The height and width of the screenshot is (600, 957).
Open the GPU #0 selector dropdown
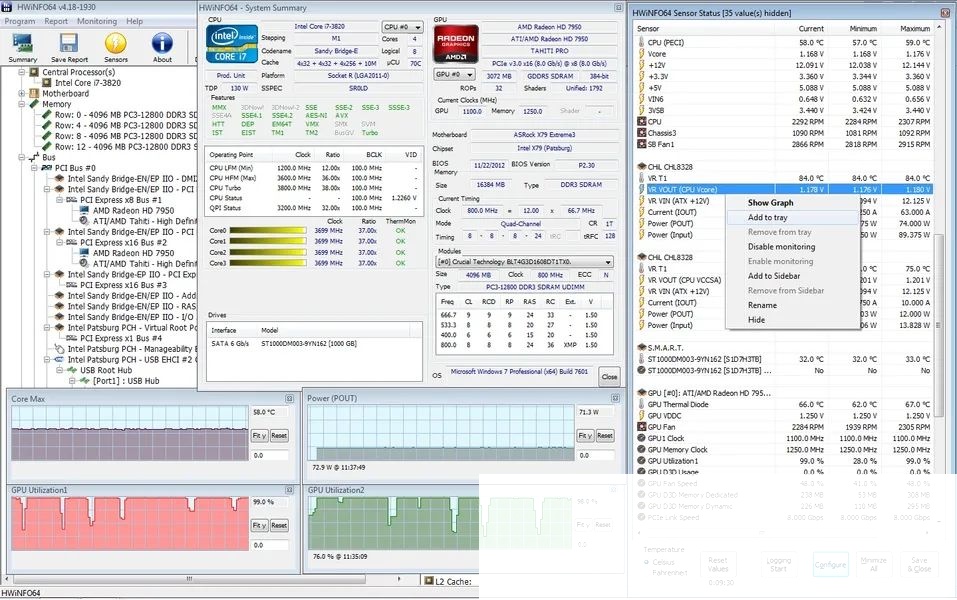(x=454, y=74)
